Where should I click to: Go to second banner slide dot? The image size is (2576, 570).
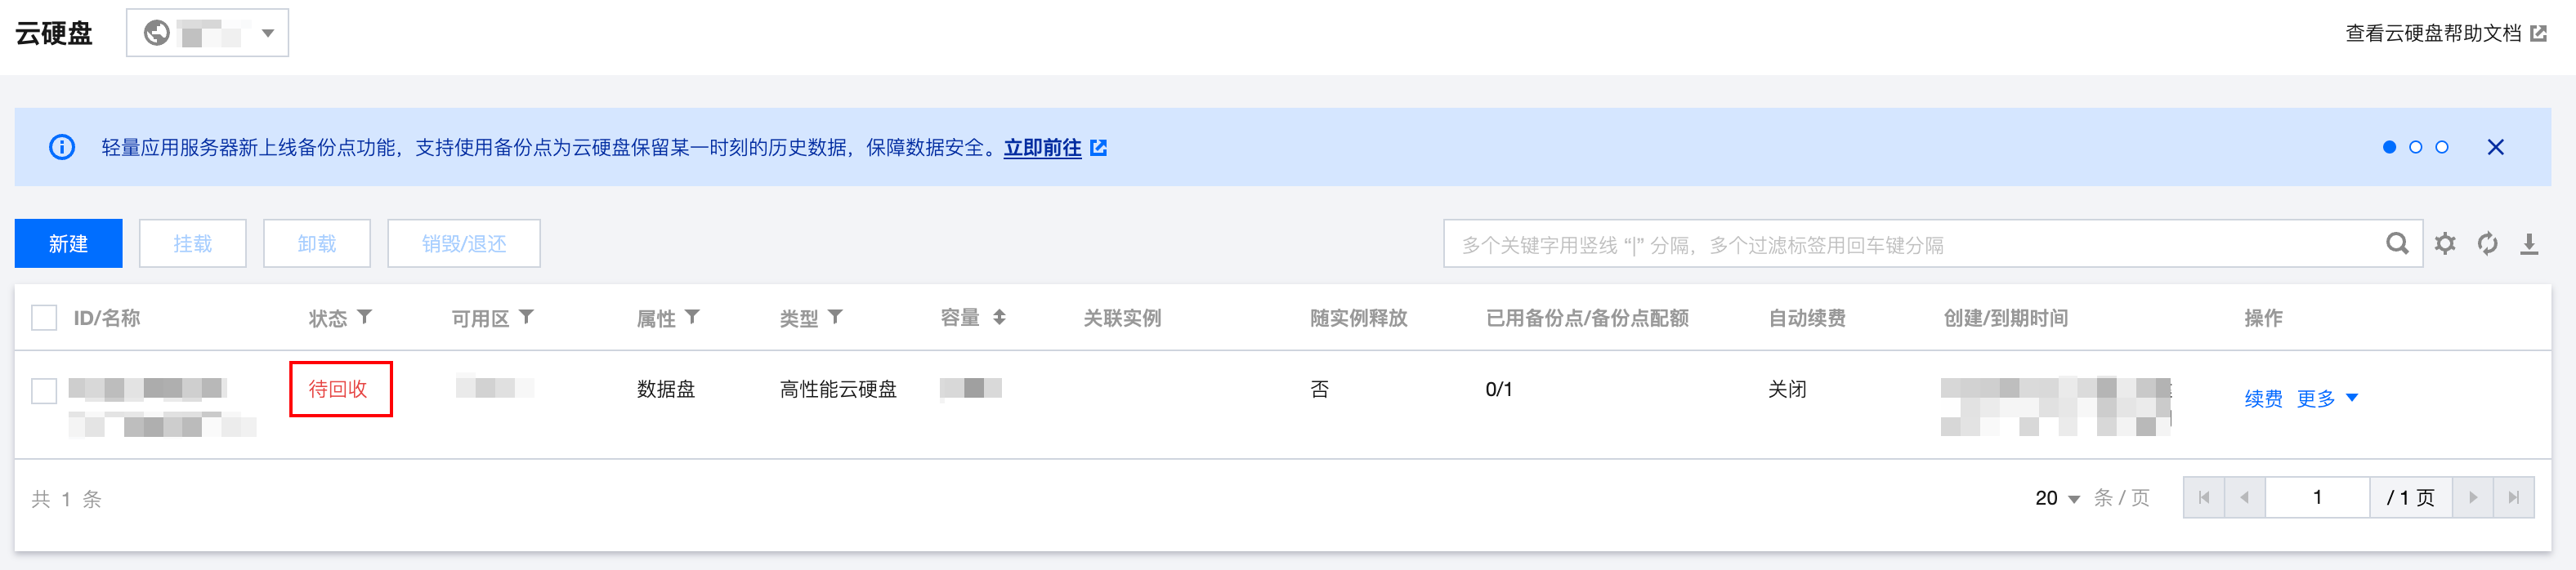(2415, 147)
